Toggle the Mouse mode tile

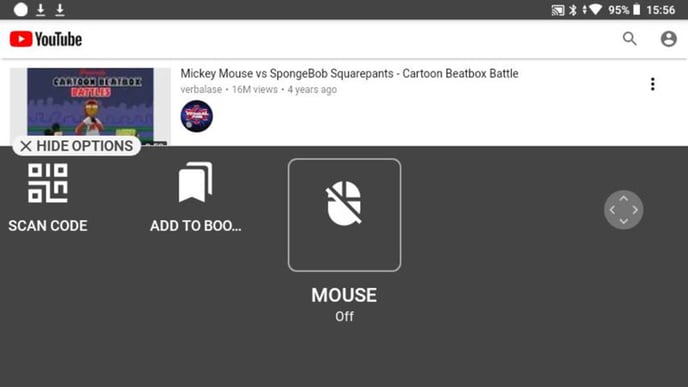344,215
